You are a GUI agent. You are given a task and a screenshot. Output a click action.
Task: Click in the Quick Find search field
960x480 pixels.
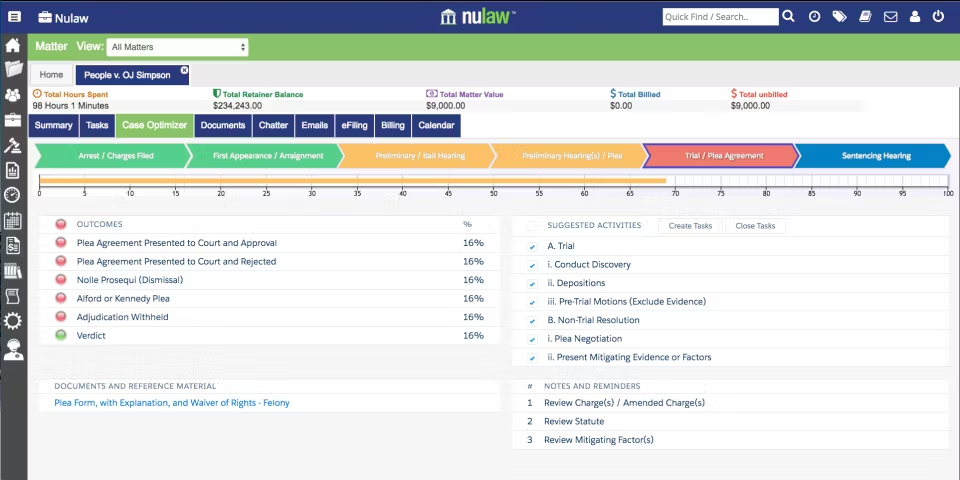pyautogui.click(x=721, y=17)
